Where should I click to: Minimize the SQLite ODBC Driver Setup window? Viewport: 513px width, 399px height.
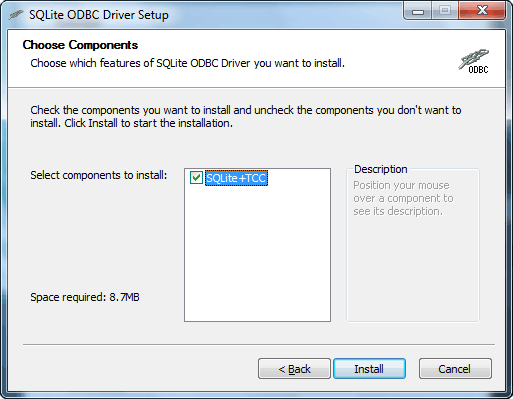pyautogui.click(x=418, y=11)
